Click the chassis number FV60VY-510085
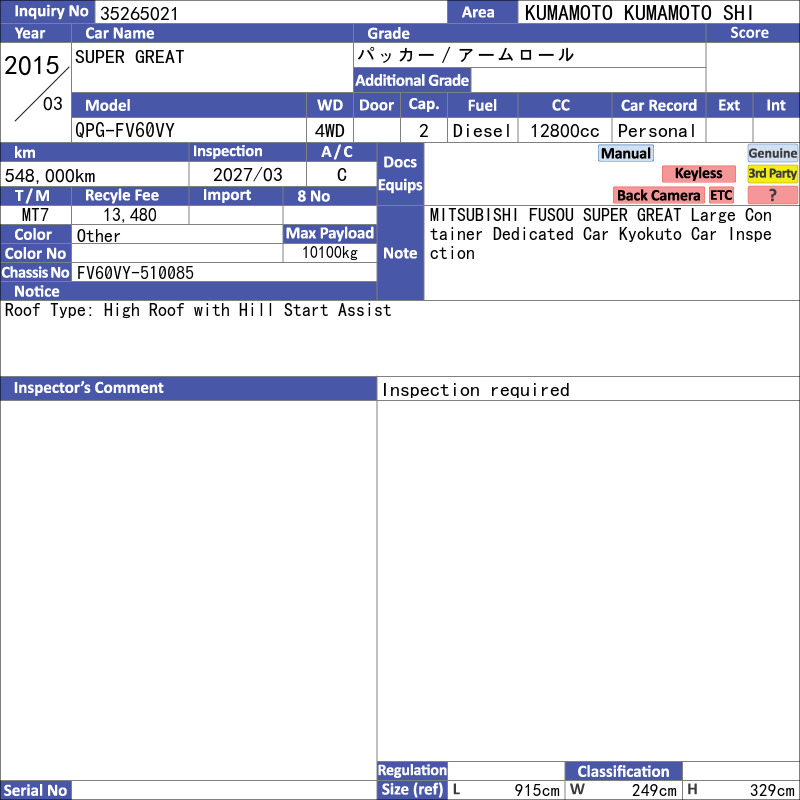 135,272
